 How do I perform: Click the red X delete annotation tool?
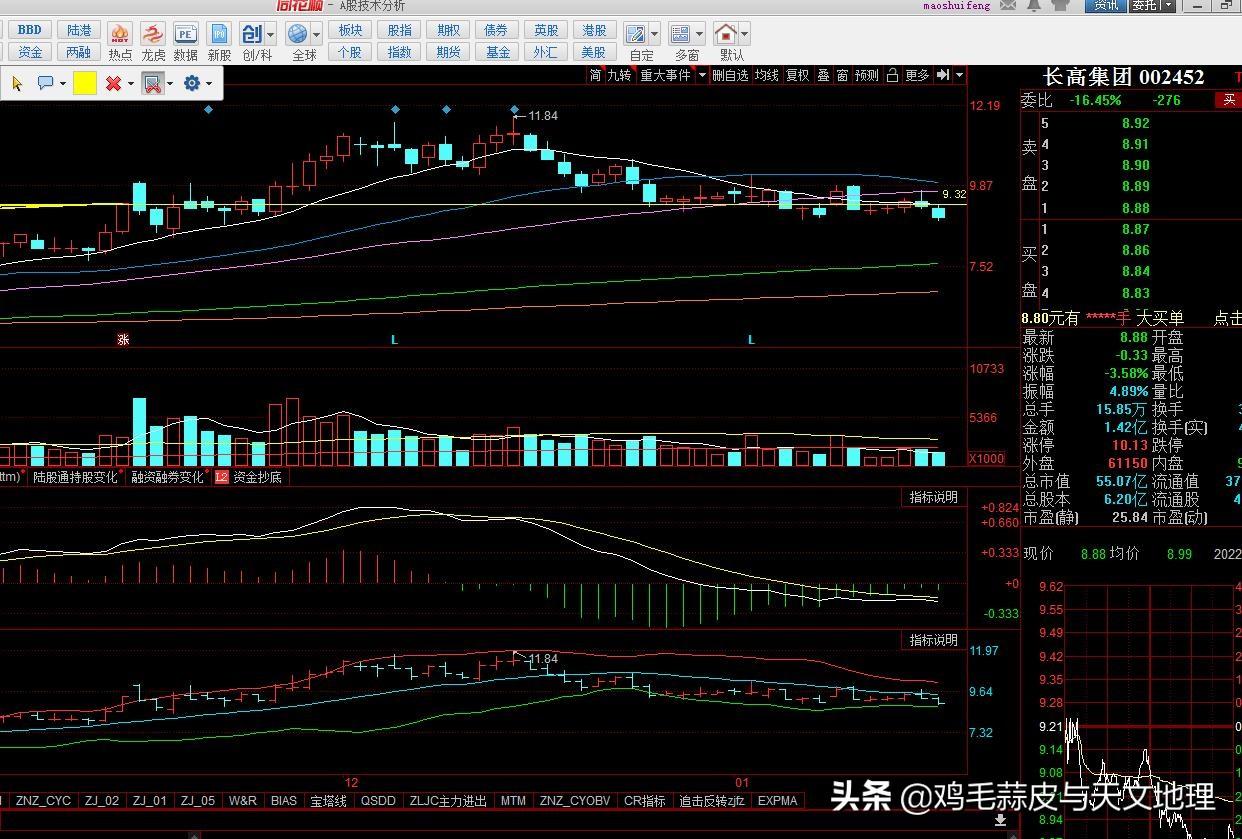113,84
